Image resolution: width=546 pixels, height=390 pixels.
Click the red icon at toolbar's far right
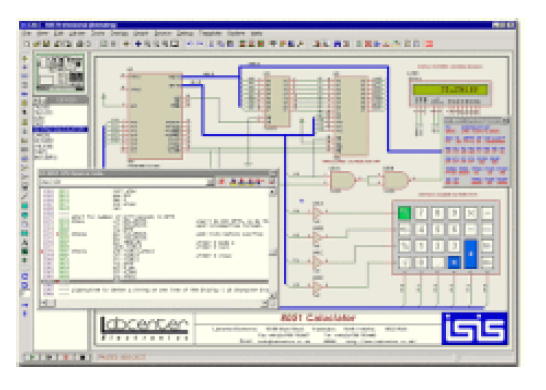[x=429, y=44]
